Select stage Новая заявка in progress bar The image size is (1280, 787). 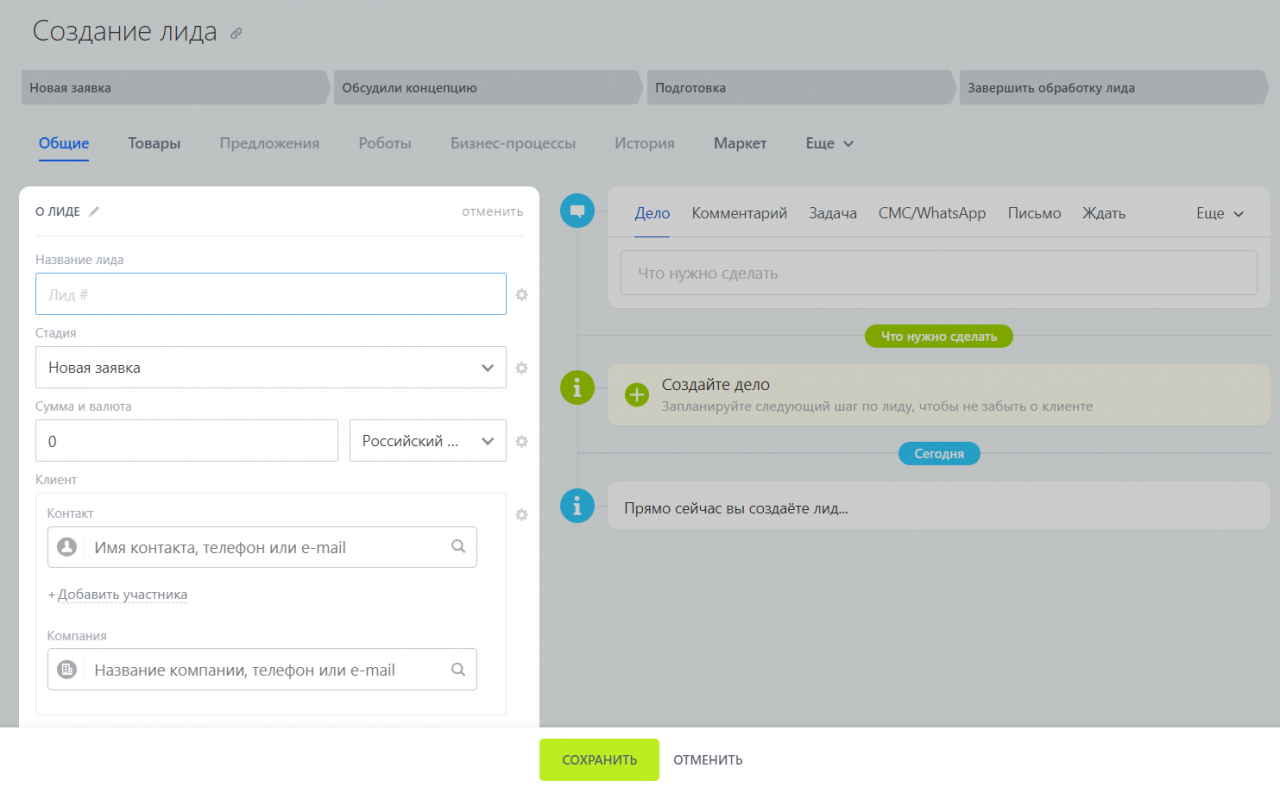(175, 88)
